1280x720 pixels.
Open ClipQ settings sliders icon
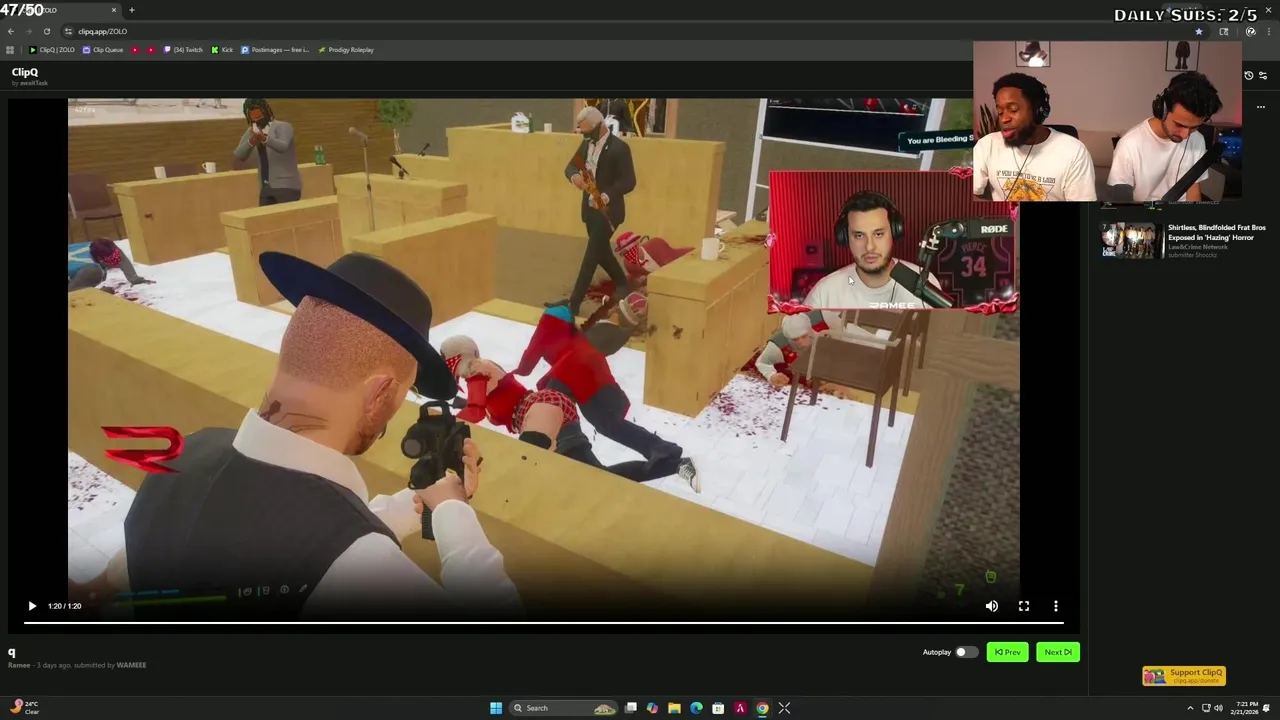[1263, 76]
